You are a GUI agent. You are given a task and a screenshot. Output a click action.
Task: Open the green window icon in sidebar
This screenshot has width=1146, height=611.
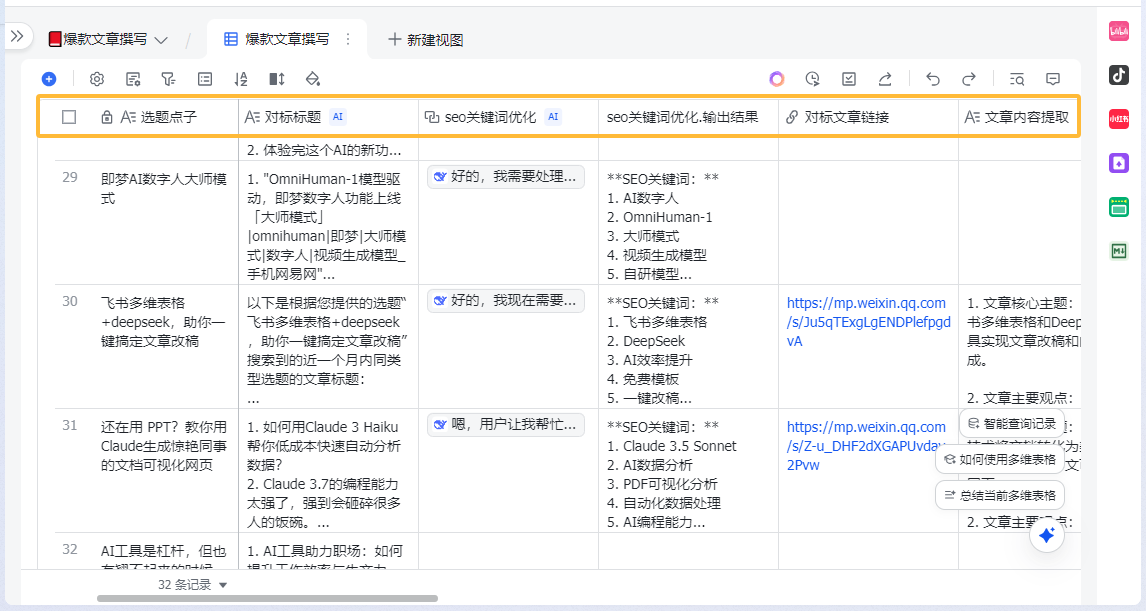(1119, 207)
